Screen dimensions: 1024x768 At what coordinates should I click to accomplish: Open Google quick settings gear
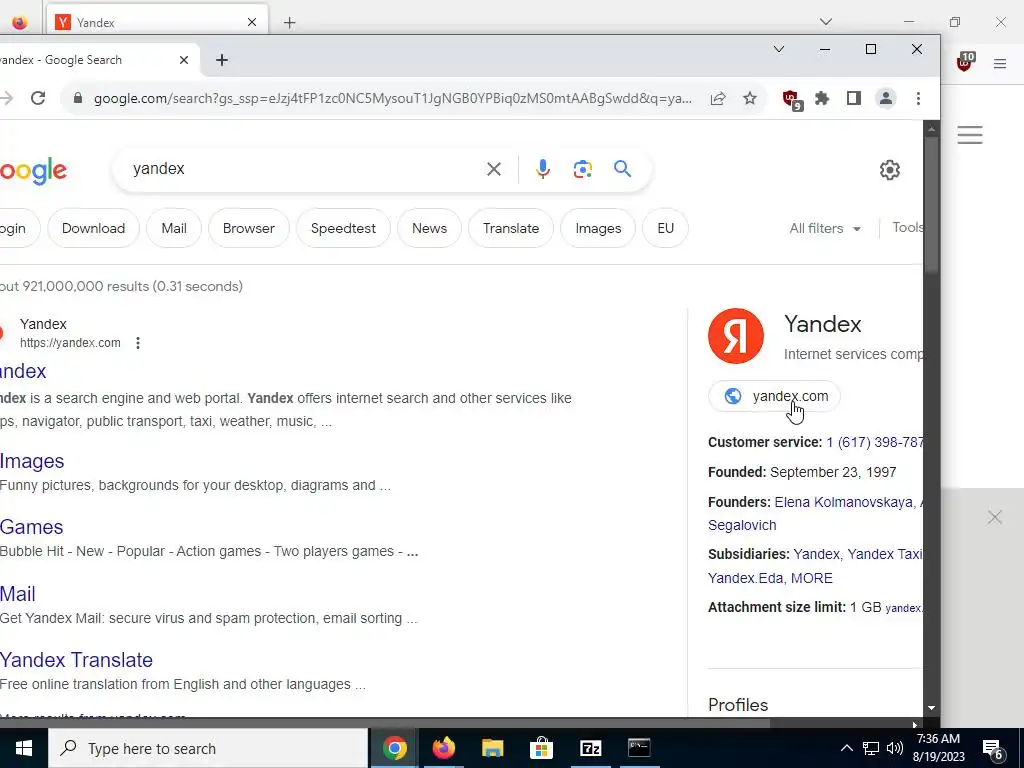coord(889,170)
